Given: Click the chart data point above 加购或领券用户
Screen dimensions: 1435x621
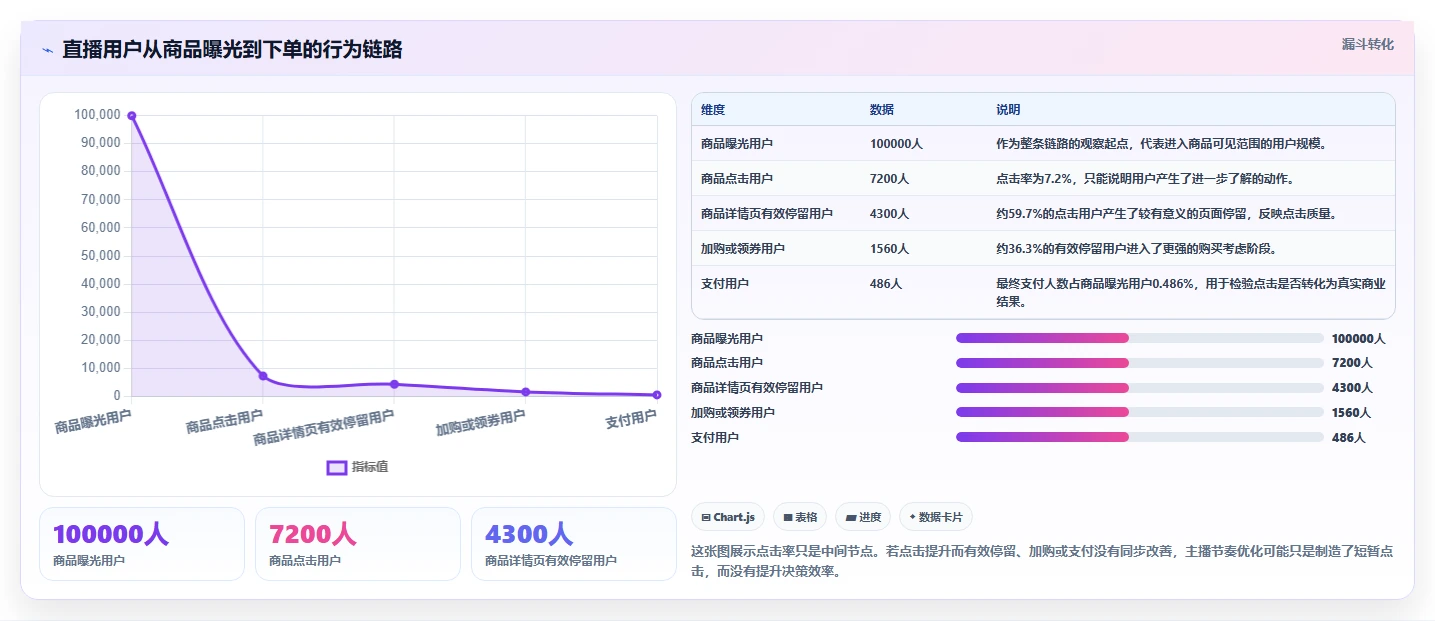Looking at the screenshot, I should (x=525, y=392).
